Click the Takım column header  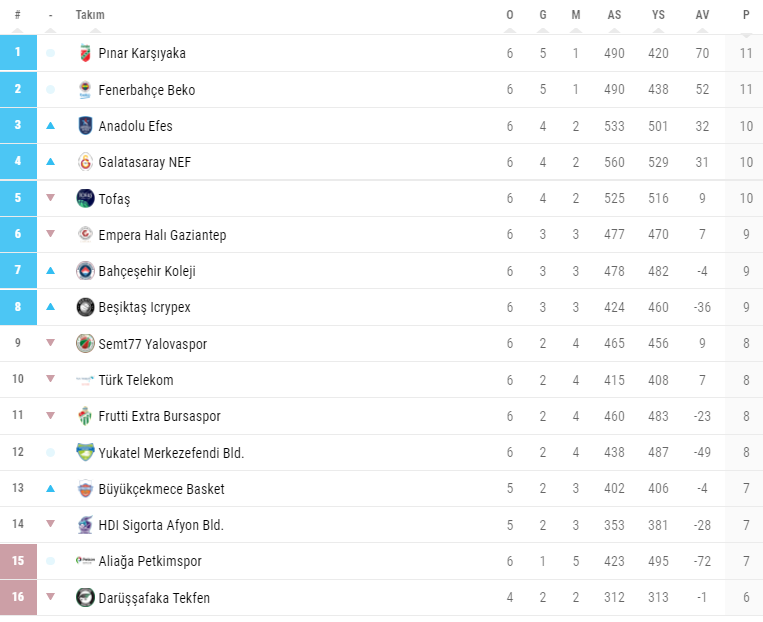click(90, 15)
